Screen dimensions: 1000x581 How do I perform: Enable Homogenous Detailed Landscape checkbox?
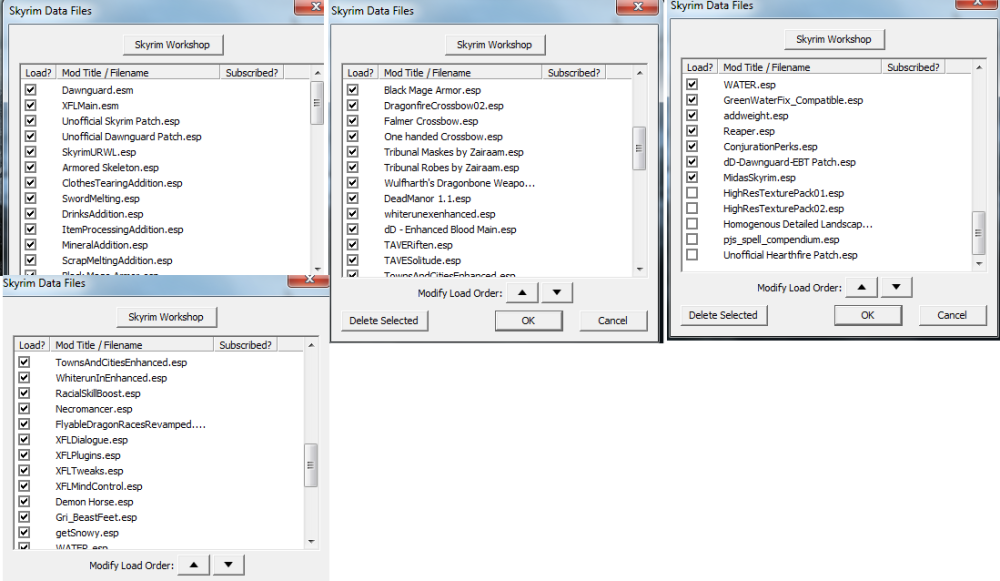pos(692,224)
